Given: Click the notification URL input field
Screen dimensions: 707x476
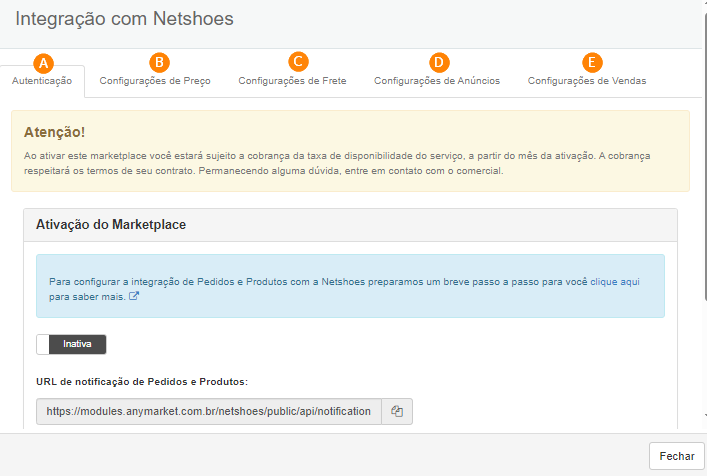Looking at the screenshot, I should [209, 411].
